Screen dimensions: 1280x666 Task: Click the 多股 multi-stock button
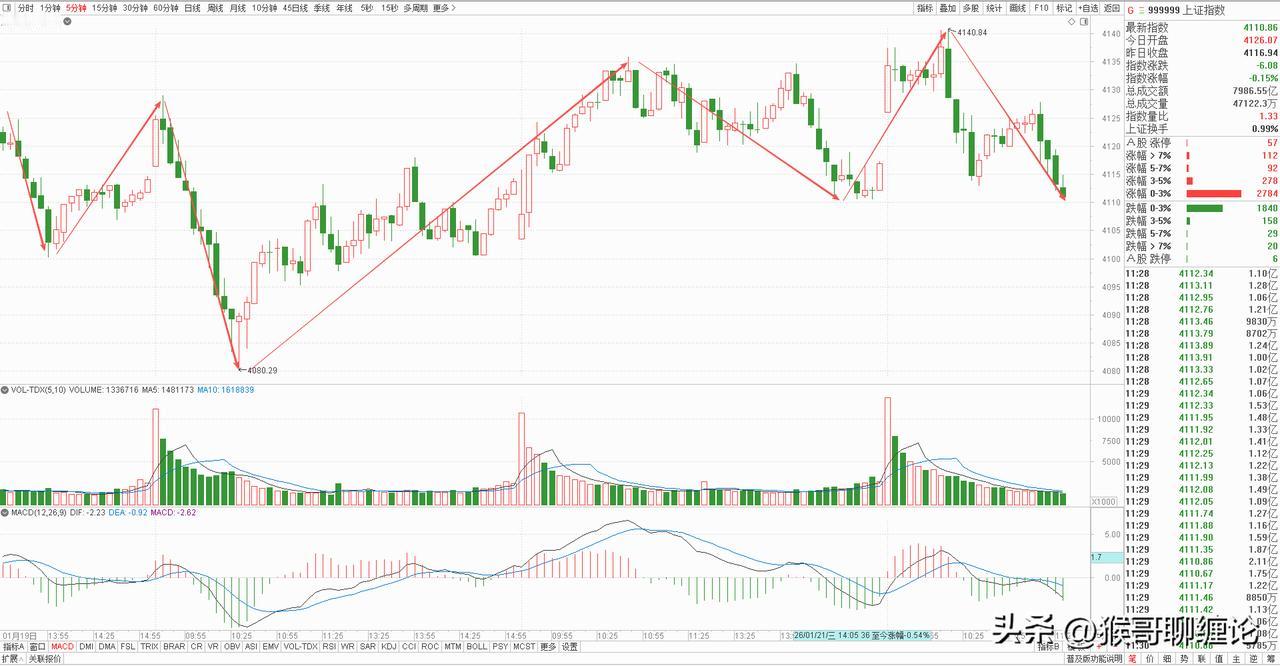[x=971, y=8]
